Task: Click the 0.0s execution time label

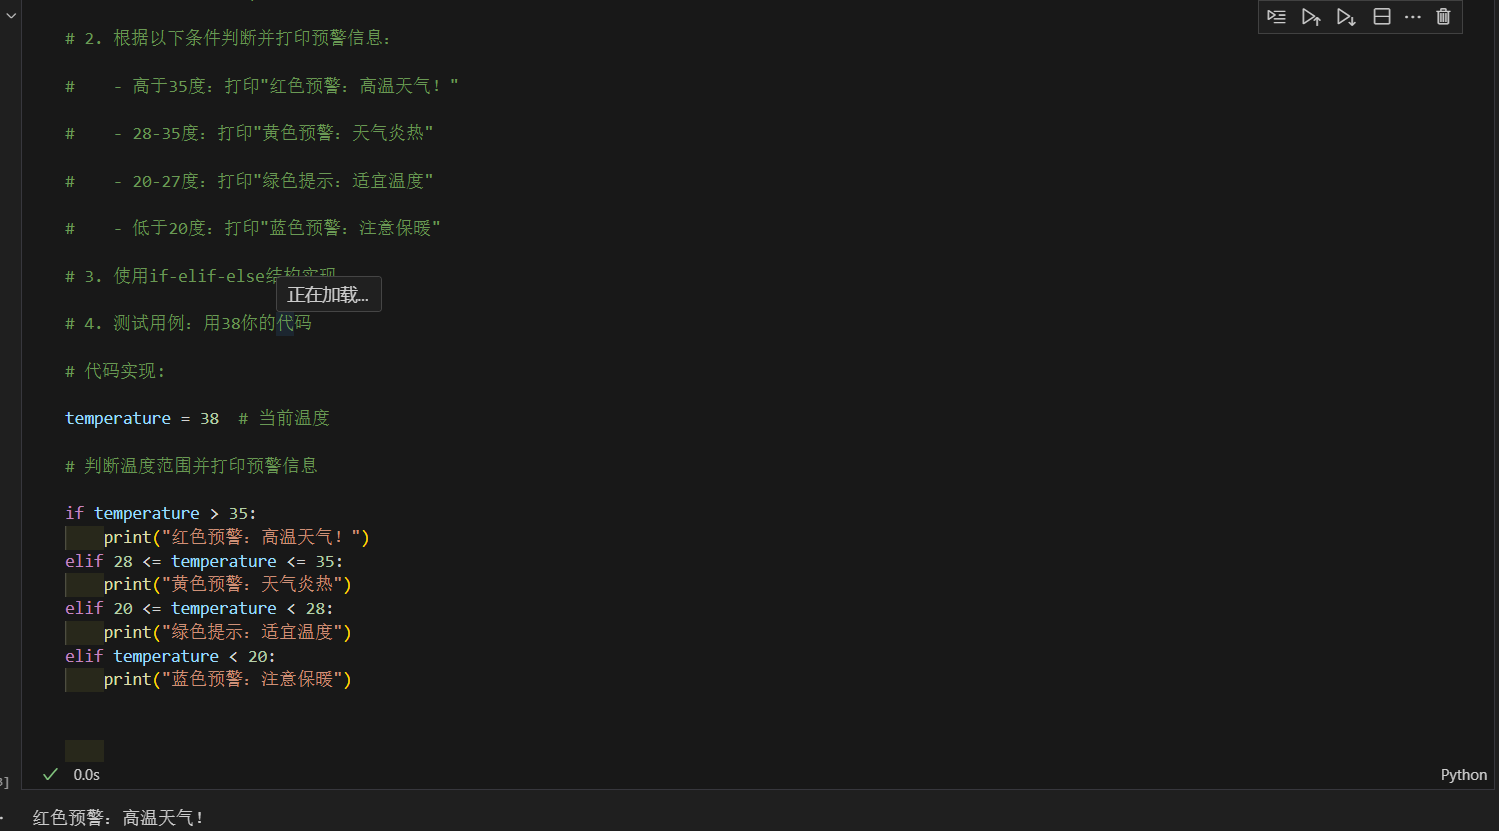Action: 86,774
